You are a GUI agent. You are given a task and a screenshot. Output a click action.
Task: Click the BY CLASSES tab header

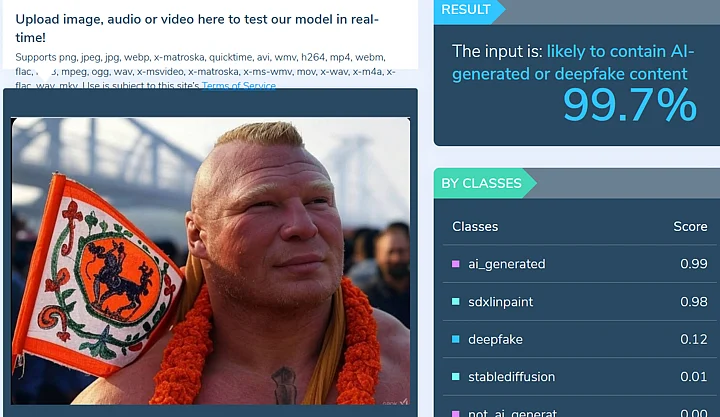click(484, 183)
